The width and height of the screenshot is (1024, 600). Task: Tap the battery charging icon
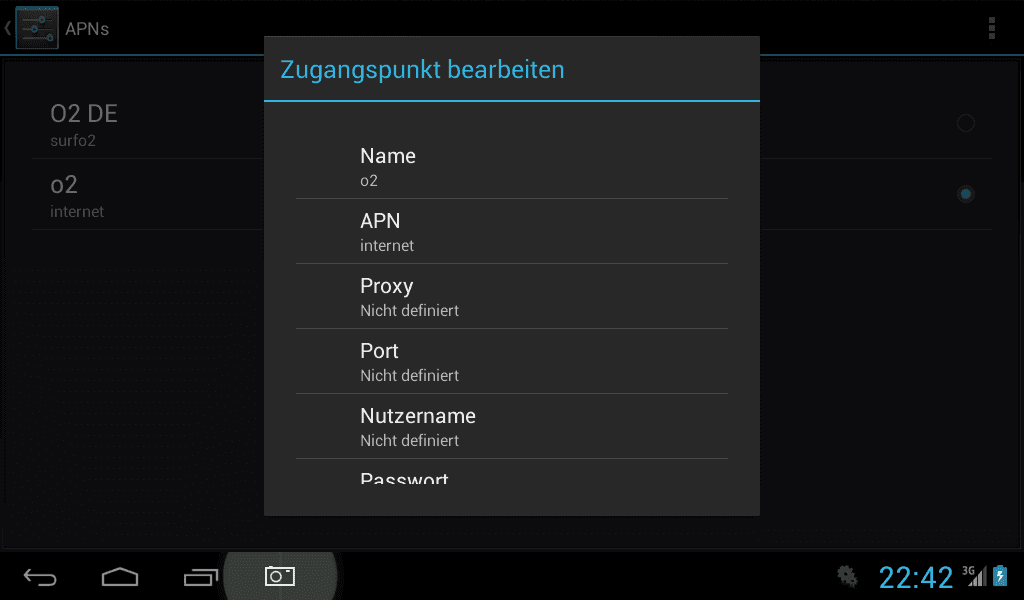pos(1000,576)
